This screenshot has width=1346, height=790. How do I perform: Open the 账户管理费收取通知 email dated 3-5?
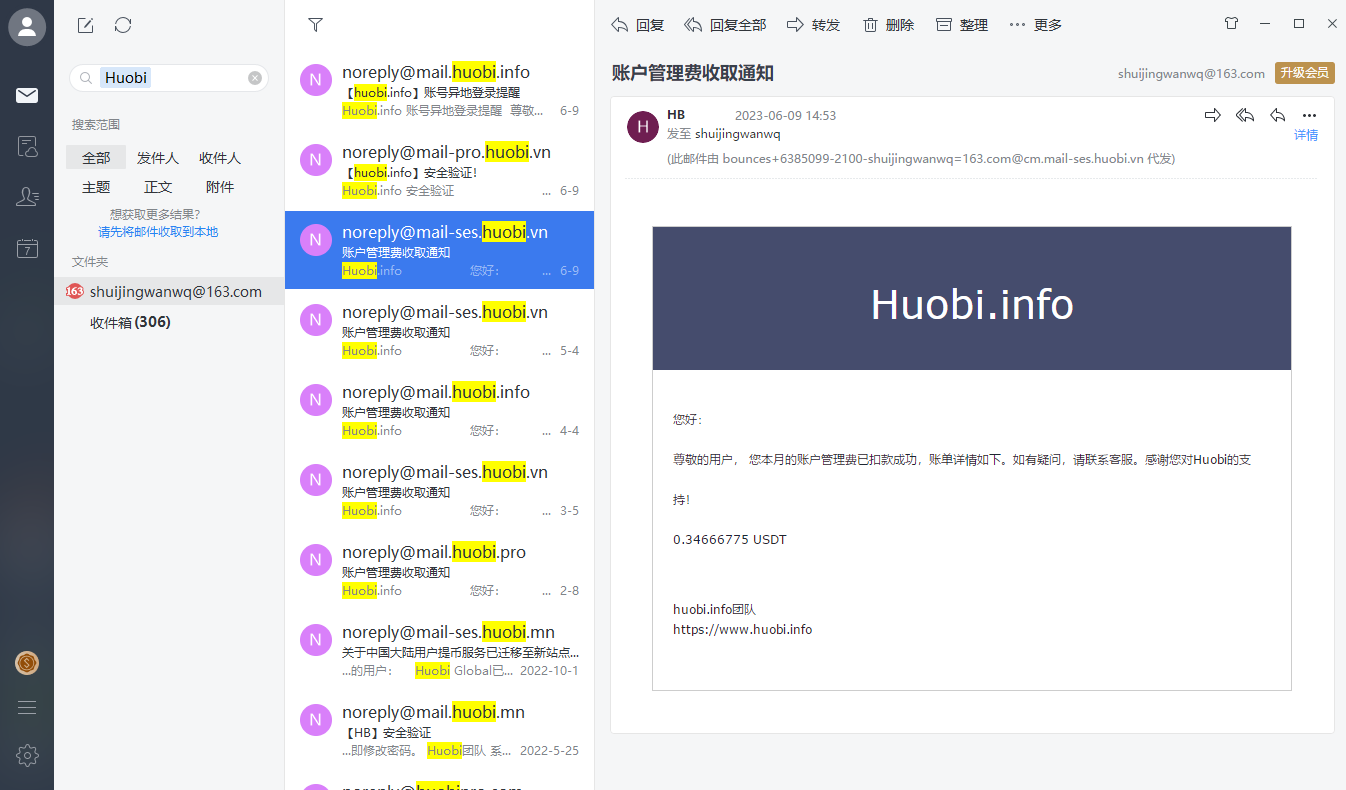coord(439,491)
